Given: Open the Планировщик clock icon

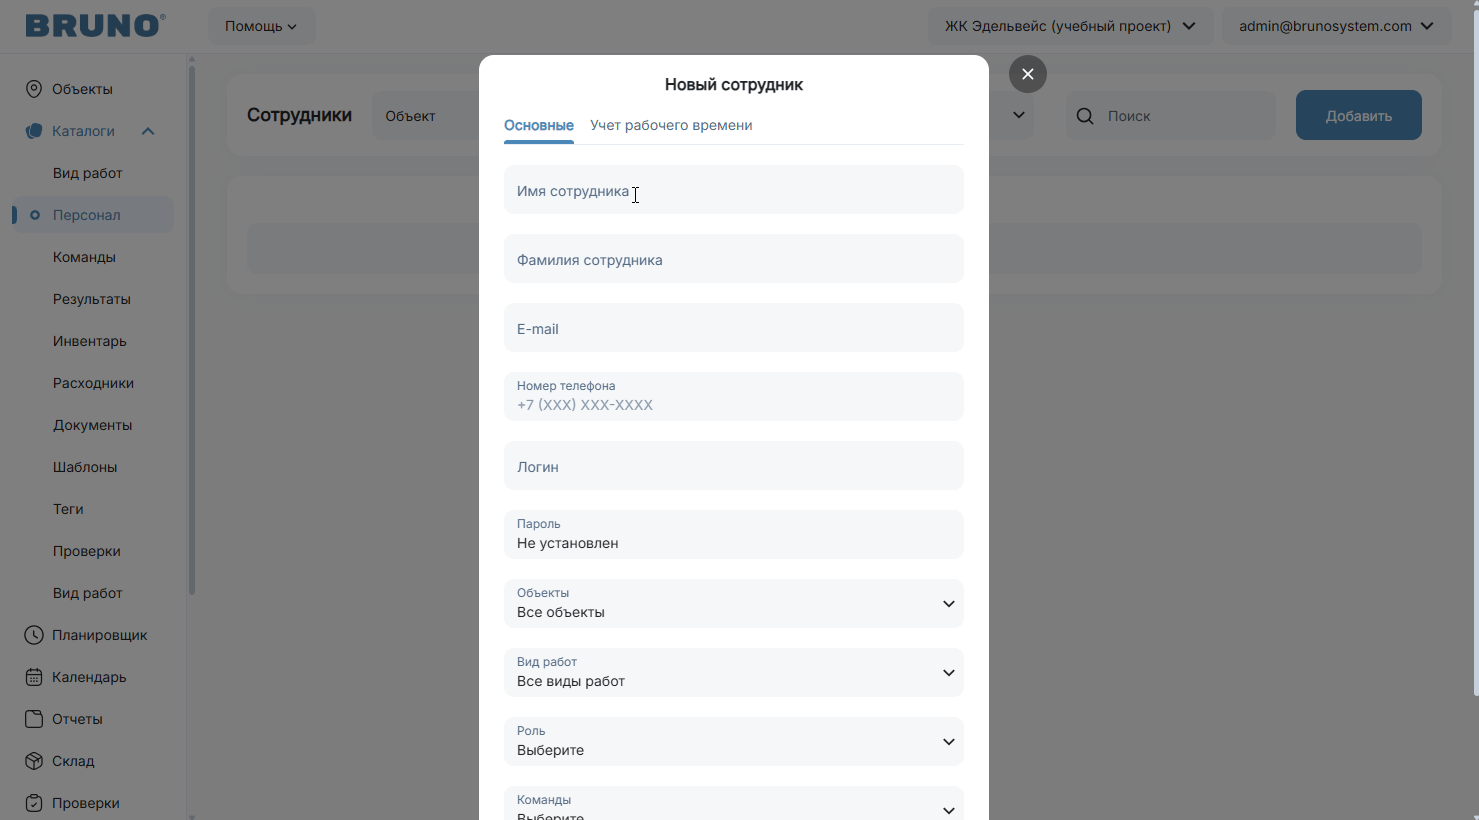Looking at the screenshot, I should pos(34,635).
